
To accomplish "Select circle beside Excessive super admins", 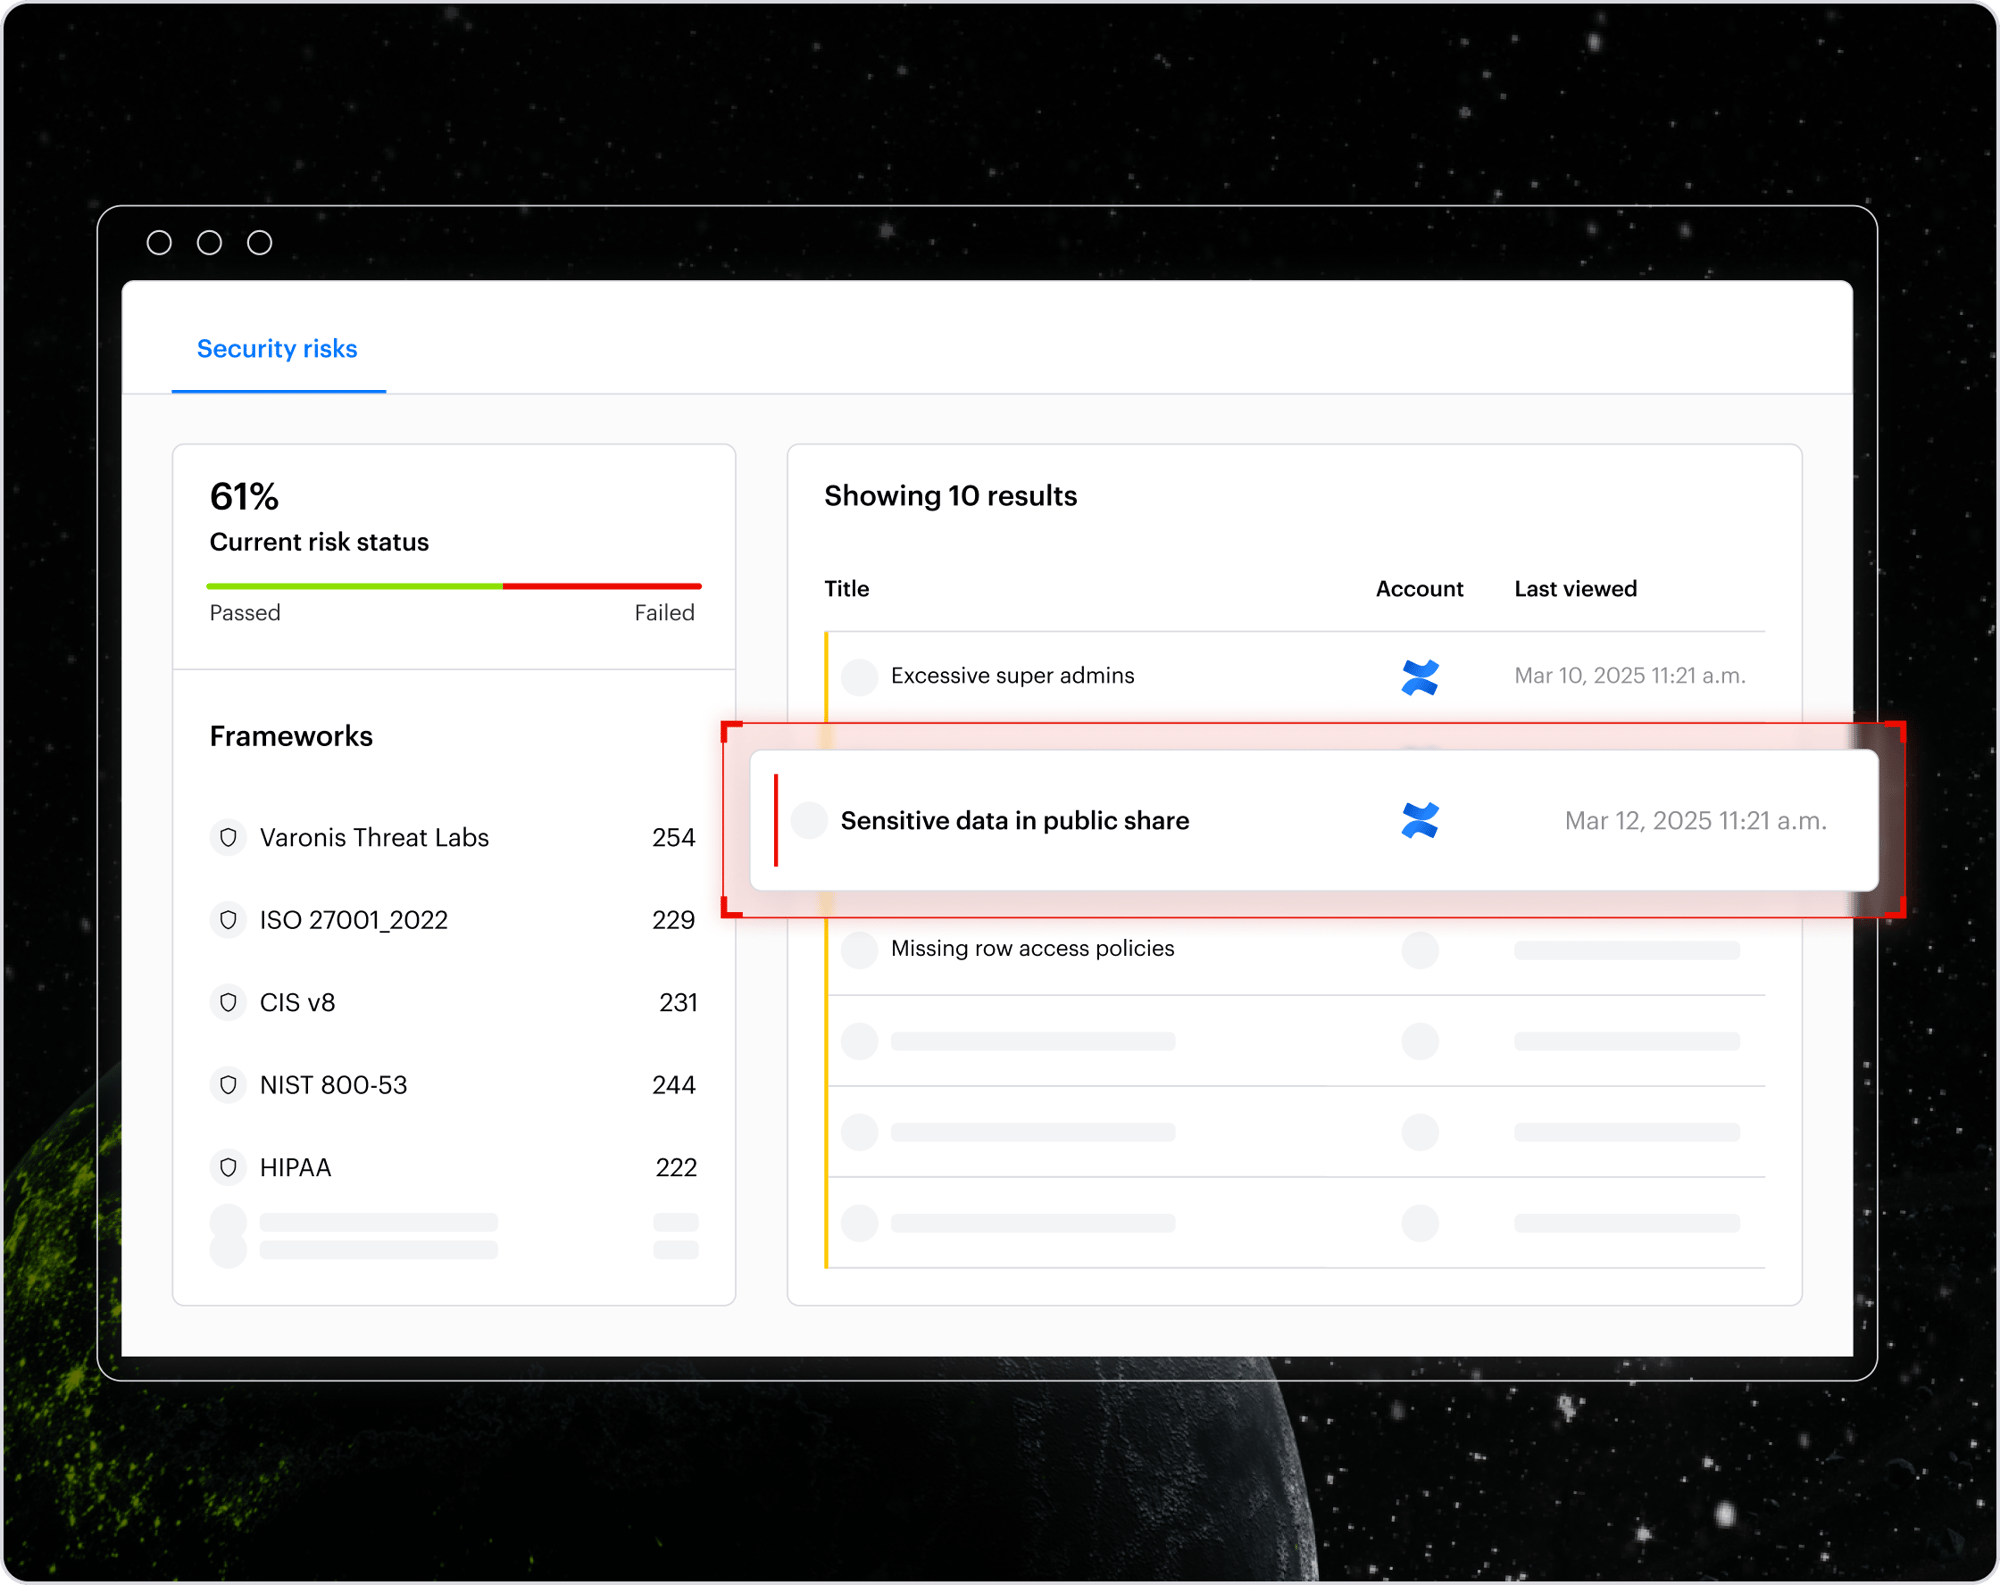I will point(859,677).
